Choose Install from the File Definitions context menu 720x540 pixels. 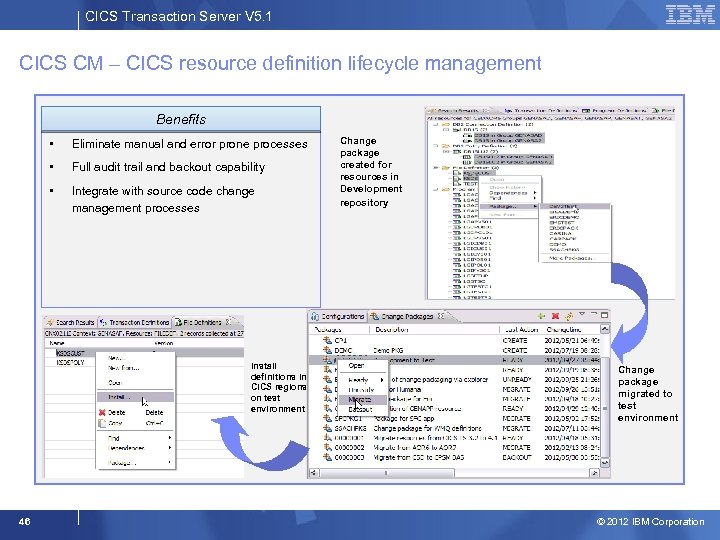click(135, 397)
